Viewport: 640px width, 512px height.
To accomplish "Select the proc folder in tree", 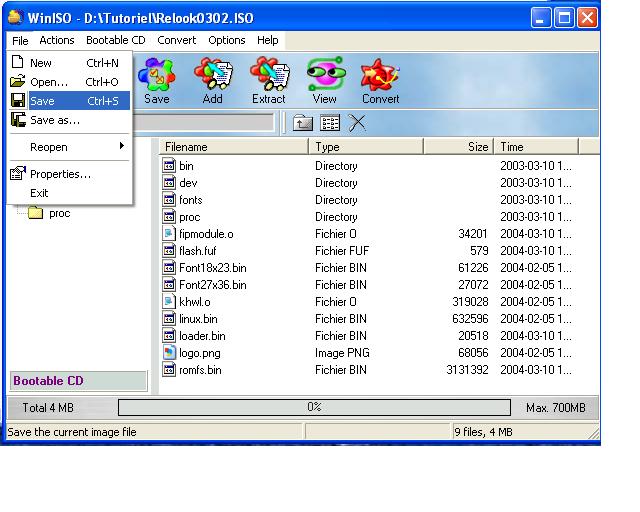I will pyautogui.click(x=60, y=213).
